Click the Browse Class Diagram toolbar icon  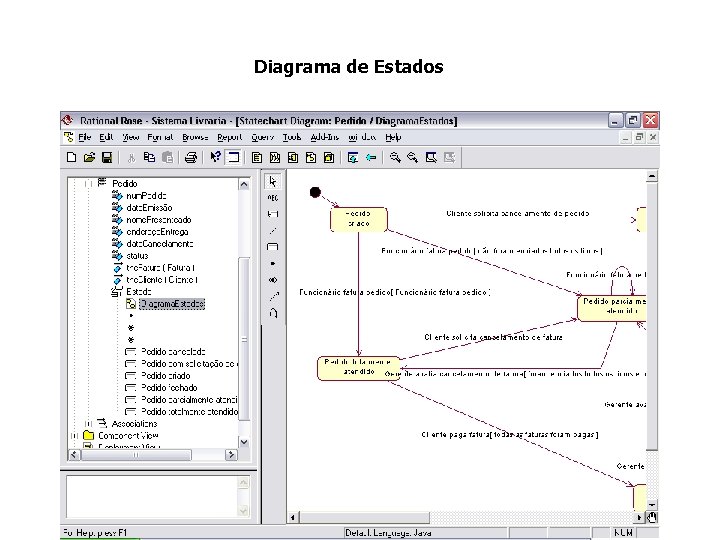(x=257, y=158)
